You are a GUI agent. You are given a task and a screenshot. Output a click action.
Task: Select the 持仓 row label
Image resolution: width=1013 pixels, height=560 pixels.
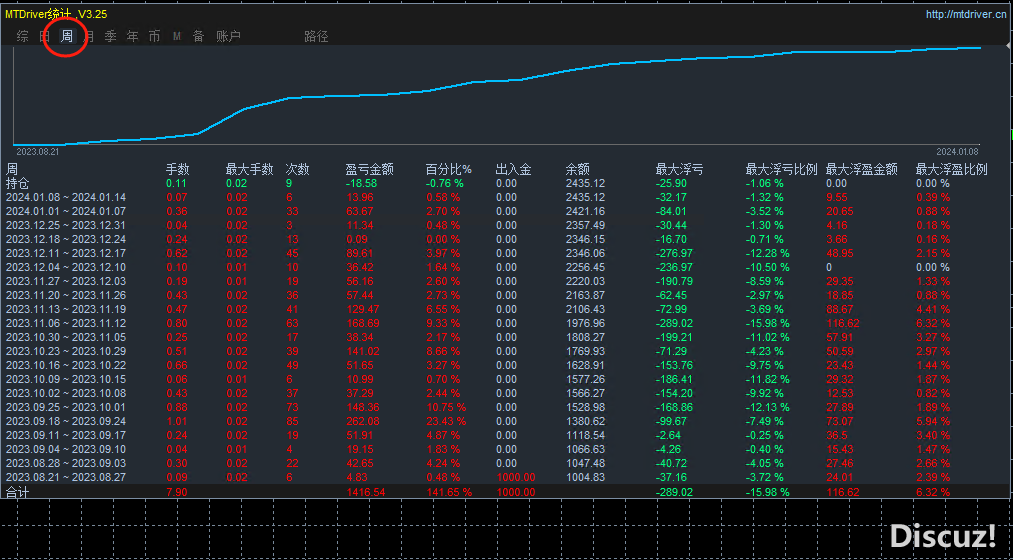(17, 183)
